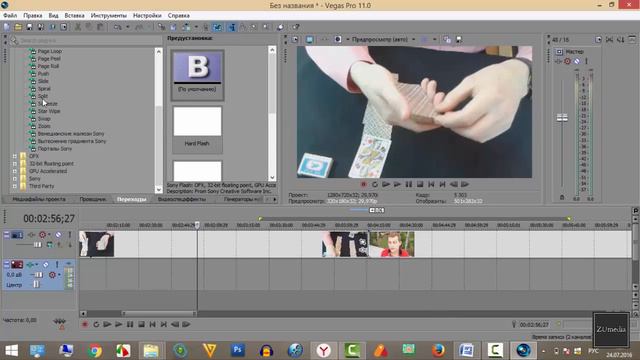Viewport: 640px width, 360px height.
Task: Select the Венецианские жалюзи Sony transition
Action: pos(71,134)
